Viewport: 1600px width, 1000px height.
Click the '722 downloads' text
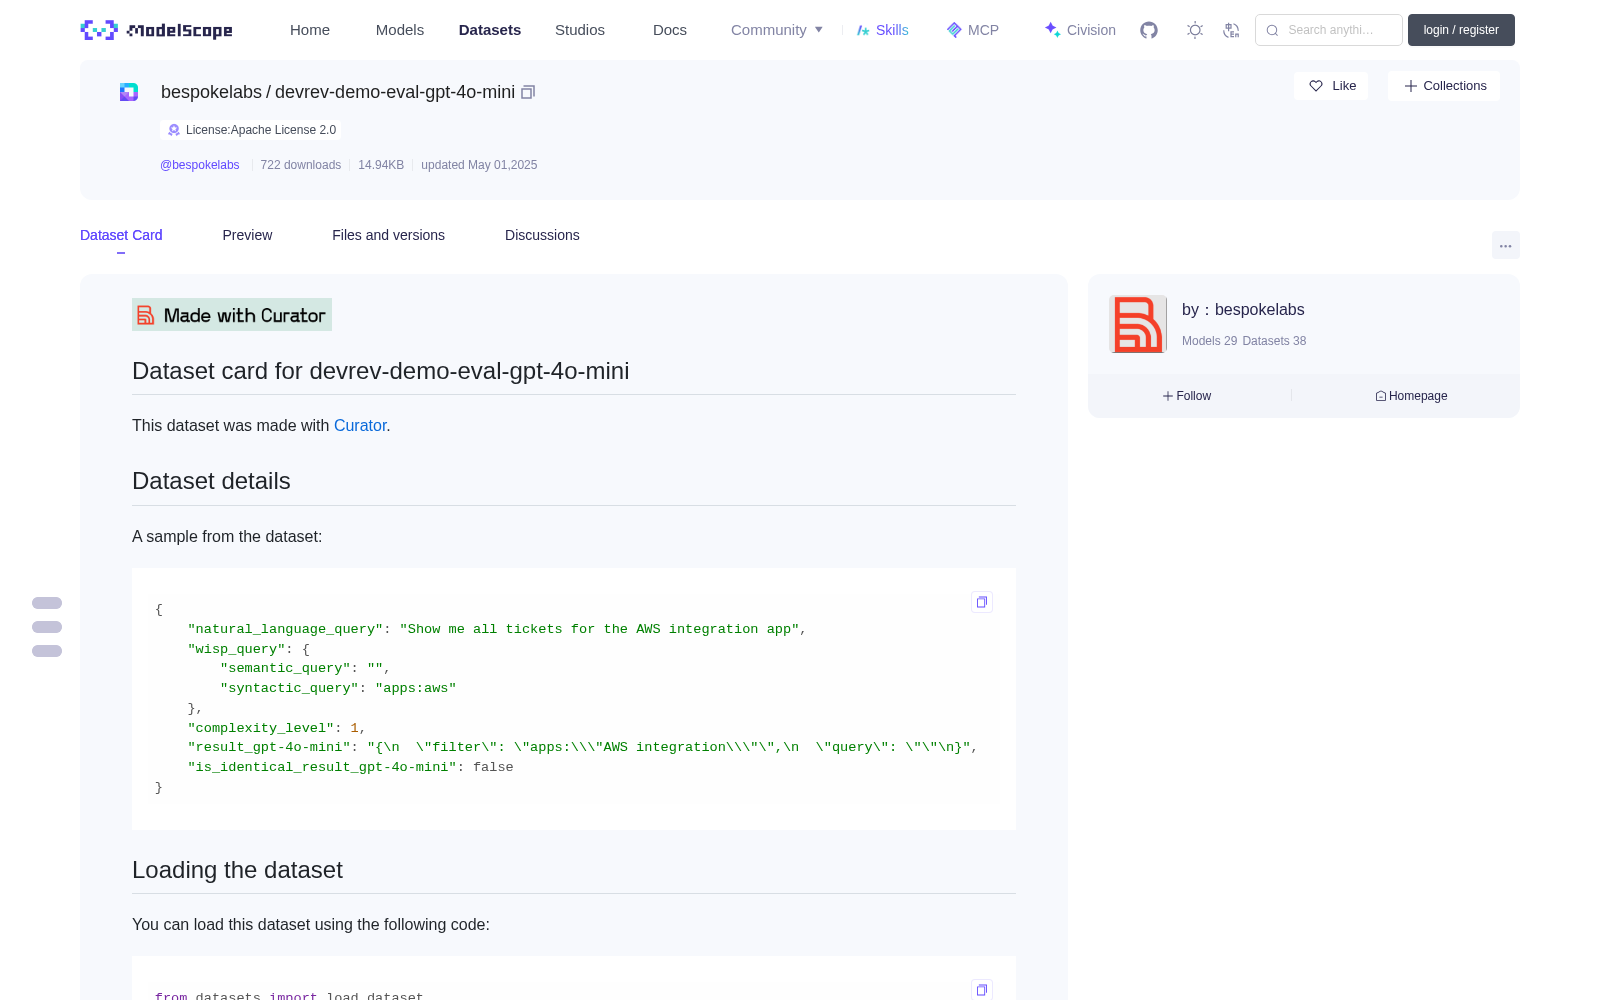(x=300, y=165)
